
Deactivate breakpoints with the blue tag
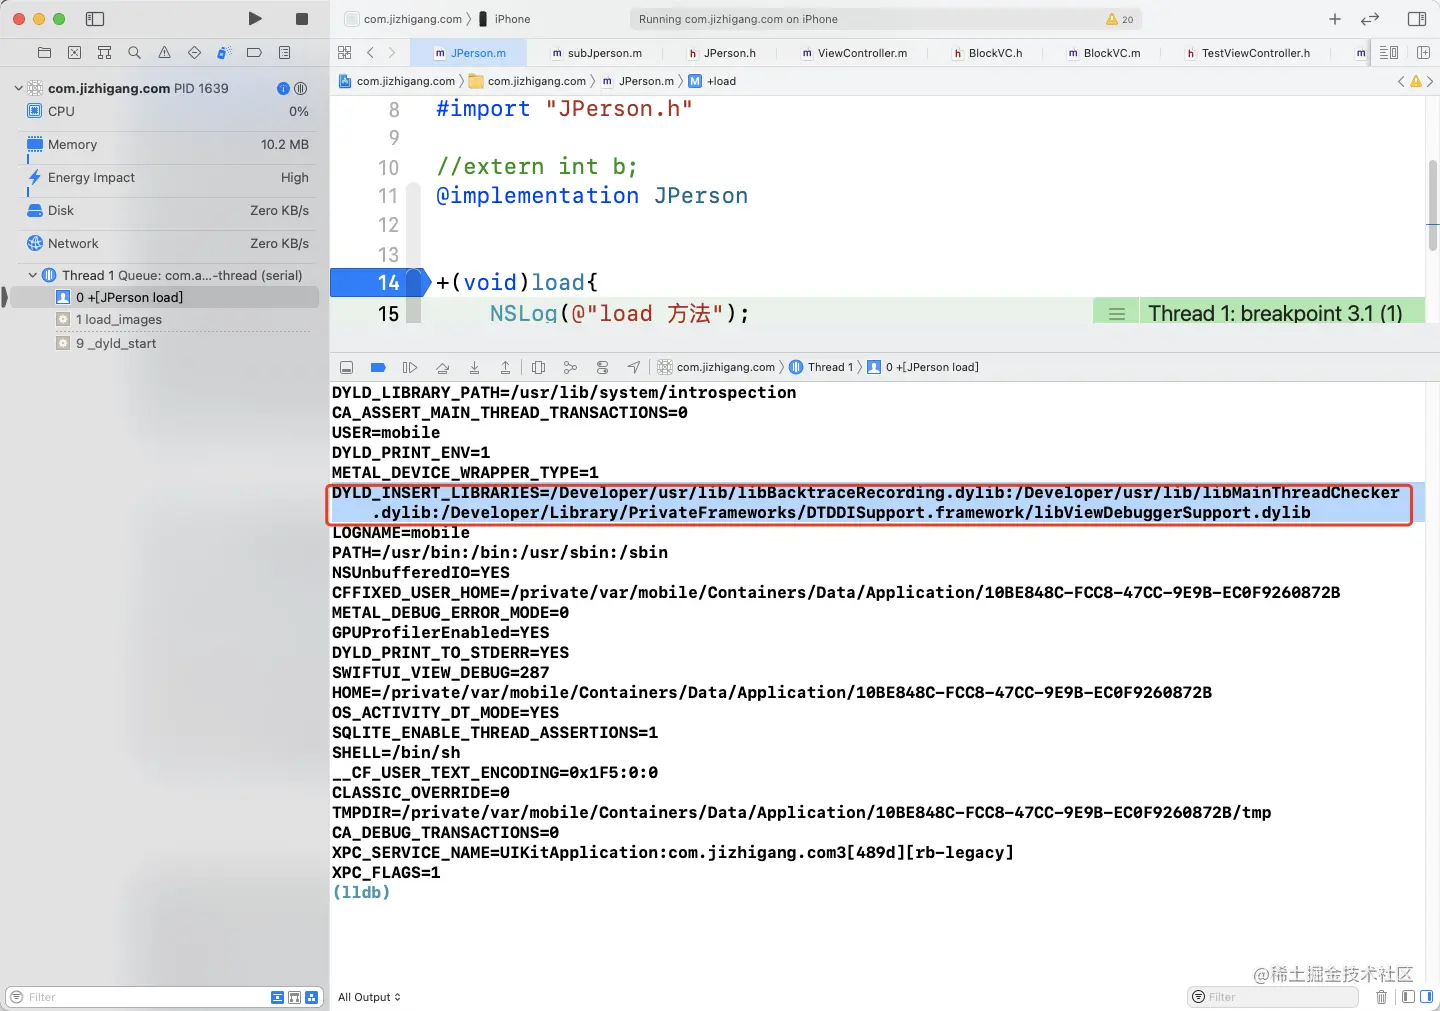pos(378,367)
